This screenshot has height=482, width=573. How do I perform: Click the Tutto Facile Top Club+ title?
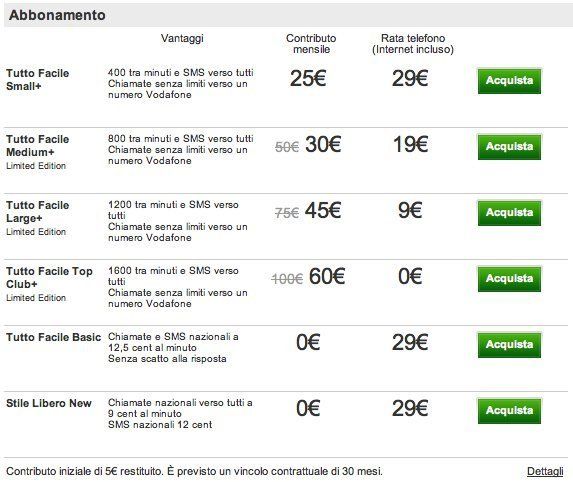(49, 278)
